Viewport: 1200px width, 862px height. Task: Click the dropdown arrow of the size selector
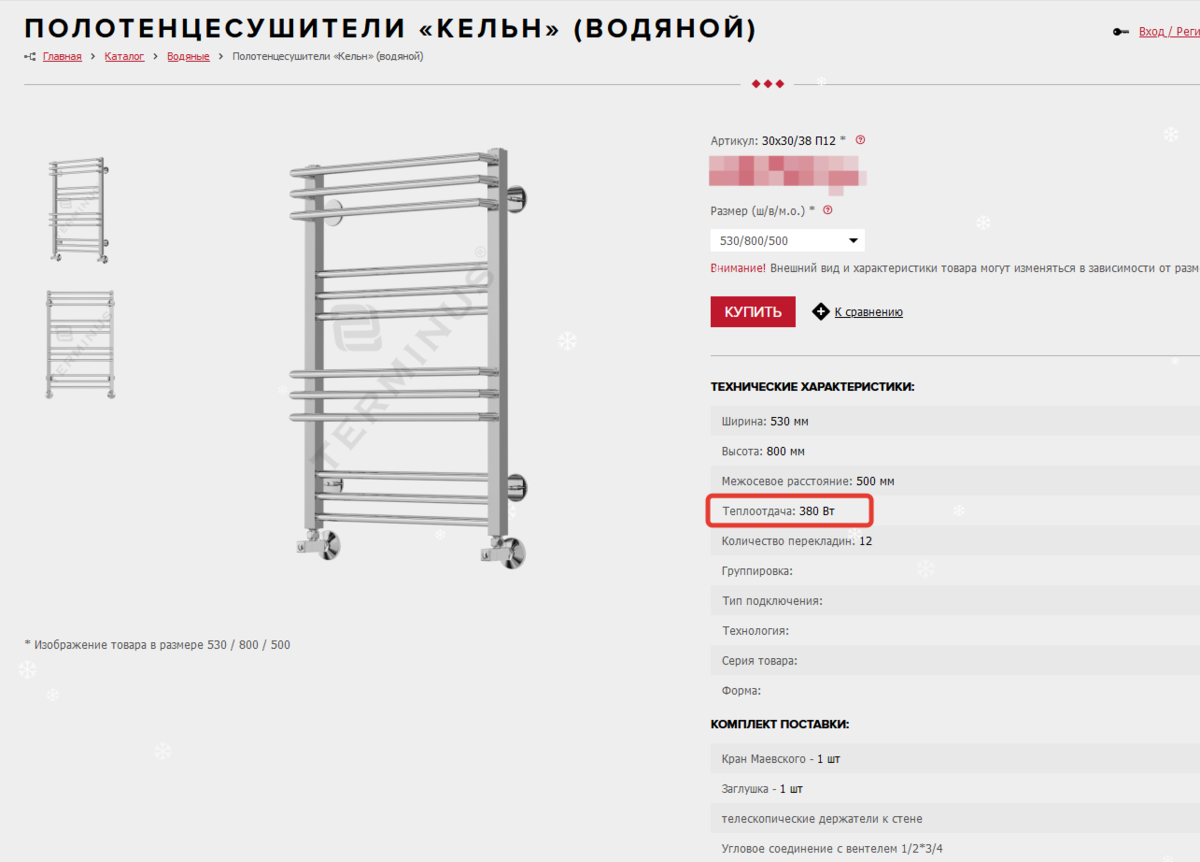click(853, 241)
